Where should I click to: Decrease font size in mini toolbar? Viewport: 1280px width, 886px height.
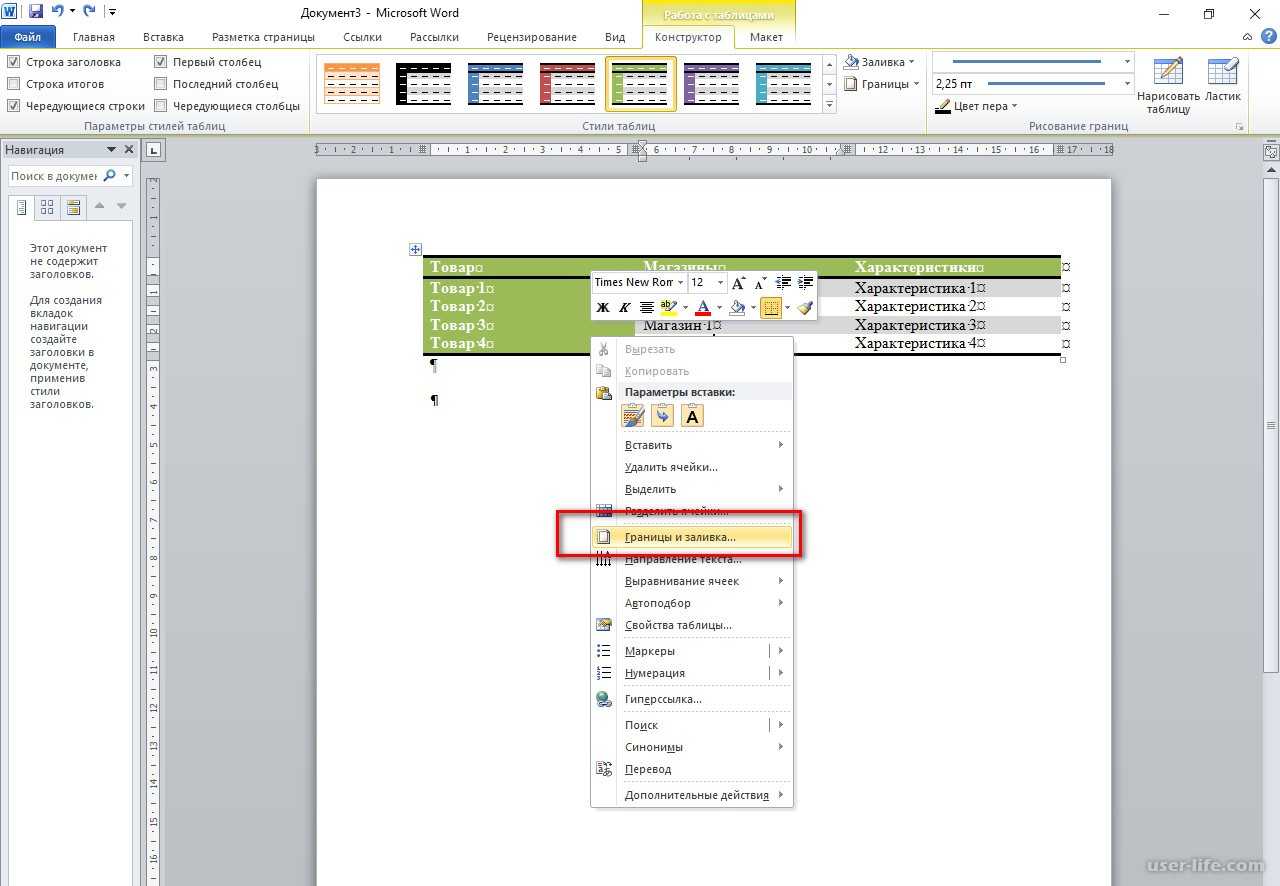[760, 283]
